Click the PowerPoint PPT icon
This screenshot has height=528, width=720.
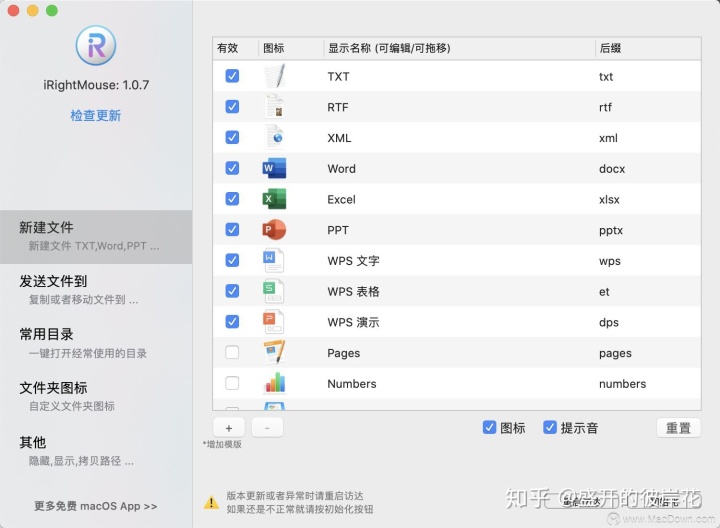pyautogui.click(x=274, y=230)
